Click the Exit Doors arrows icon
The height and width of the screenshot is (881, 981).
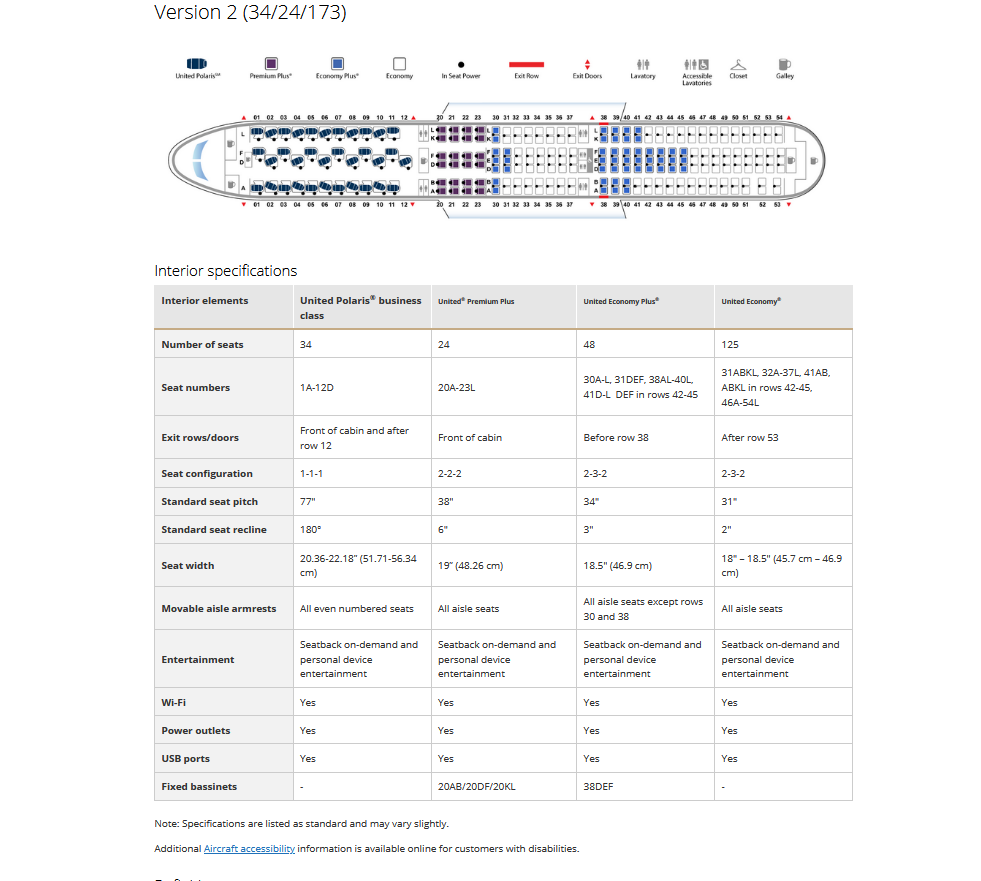pyautogui.click(x=587, y=64)
